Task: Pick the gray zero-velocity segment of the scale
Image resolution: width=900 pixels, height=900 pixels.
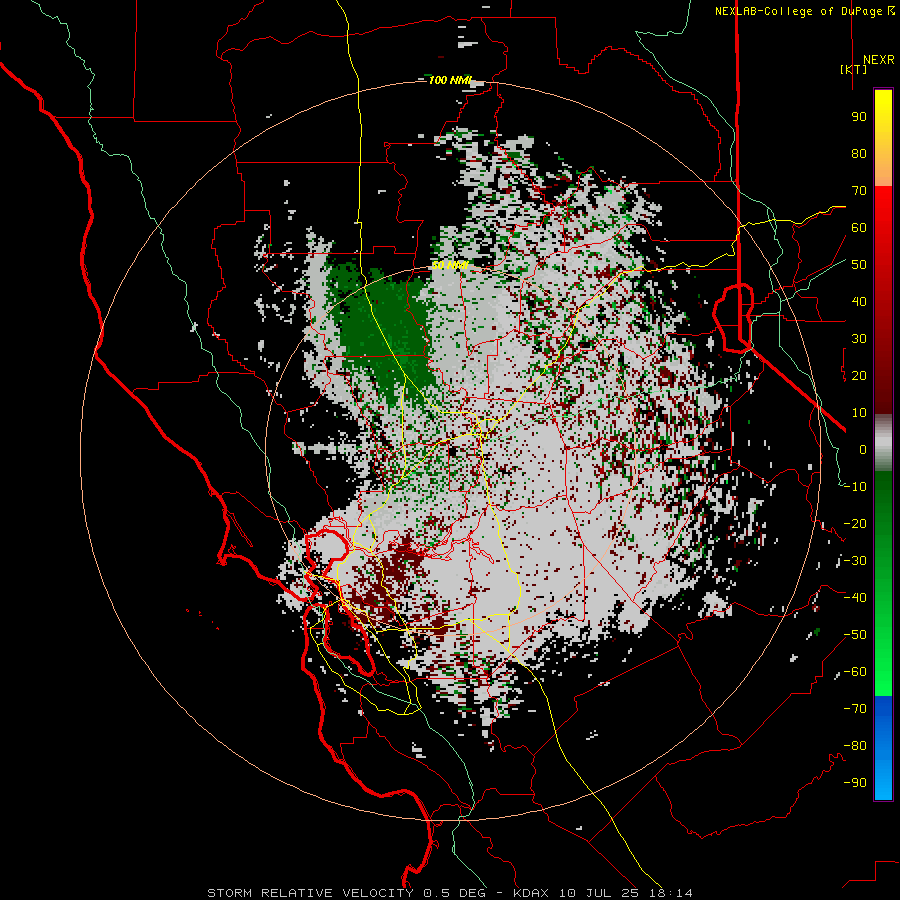Action: pyautogui.click(x=883, y=443)
